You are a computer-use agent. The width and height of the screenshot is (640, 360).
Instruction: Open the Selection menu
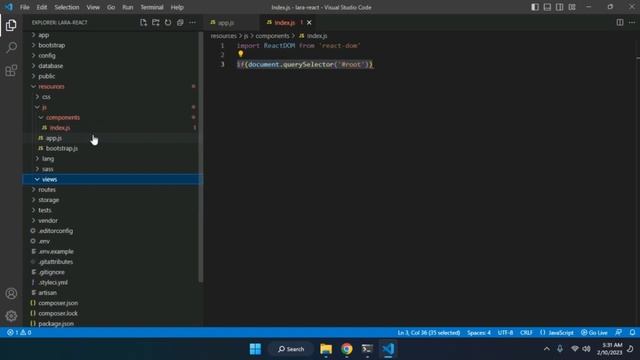[x=67, y=7]
